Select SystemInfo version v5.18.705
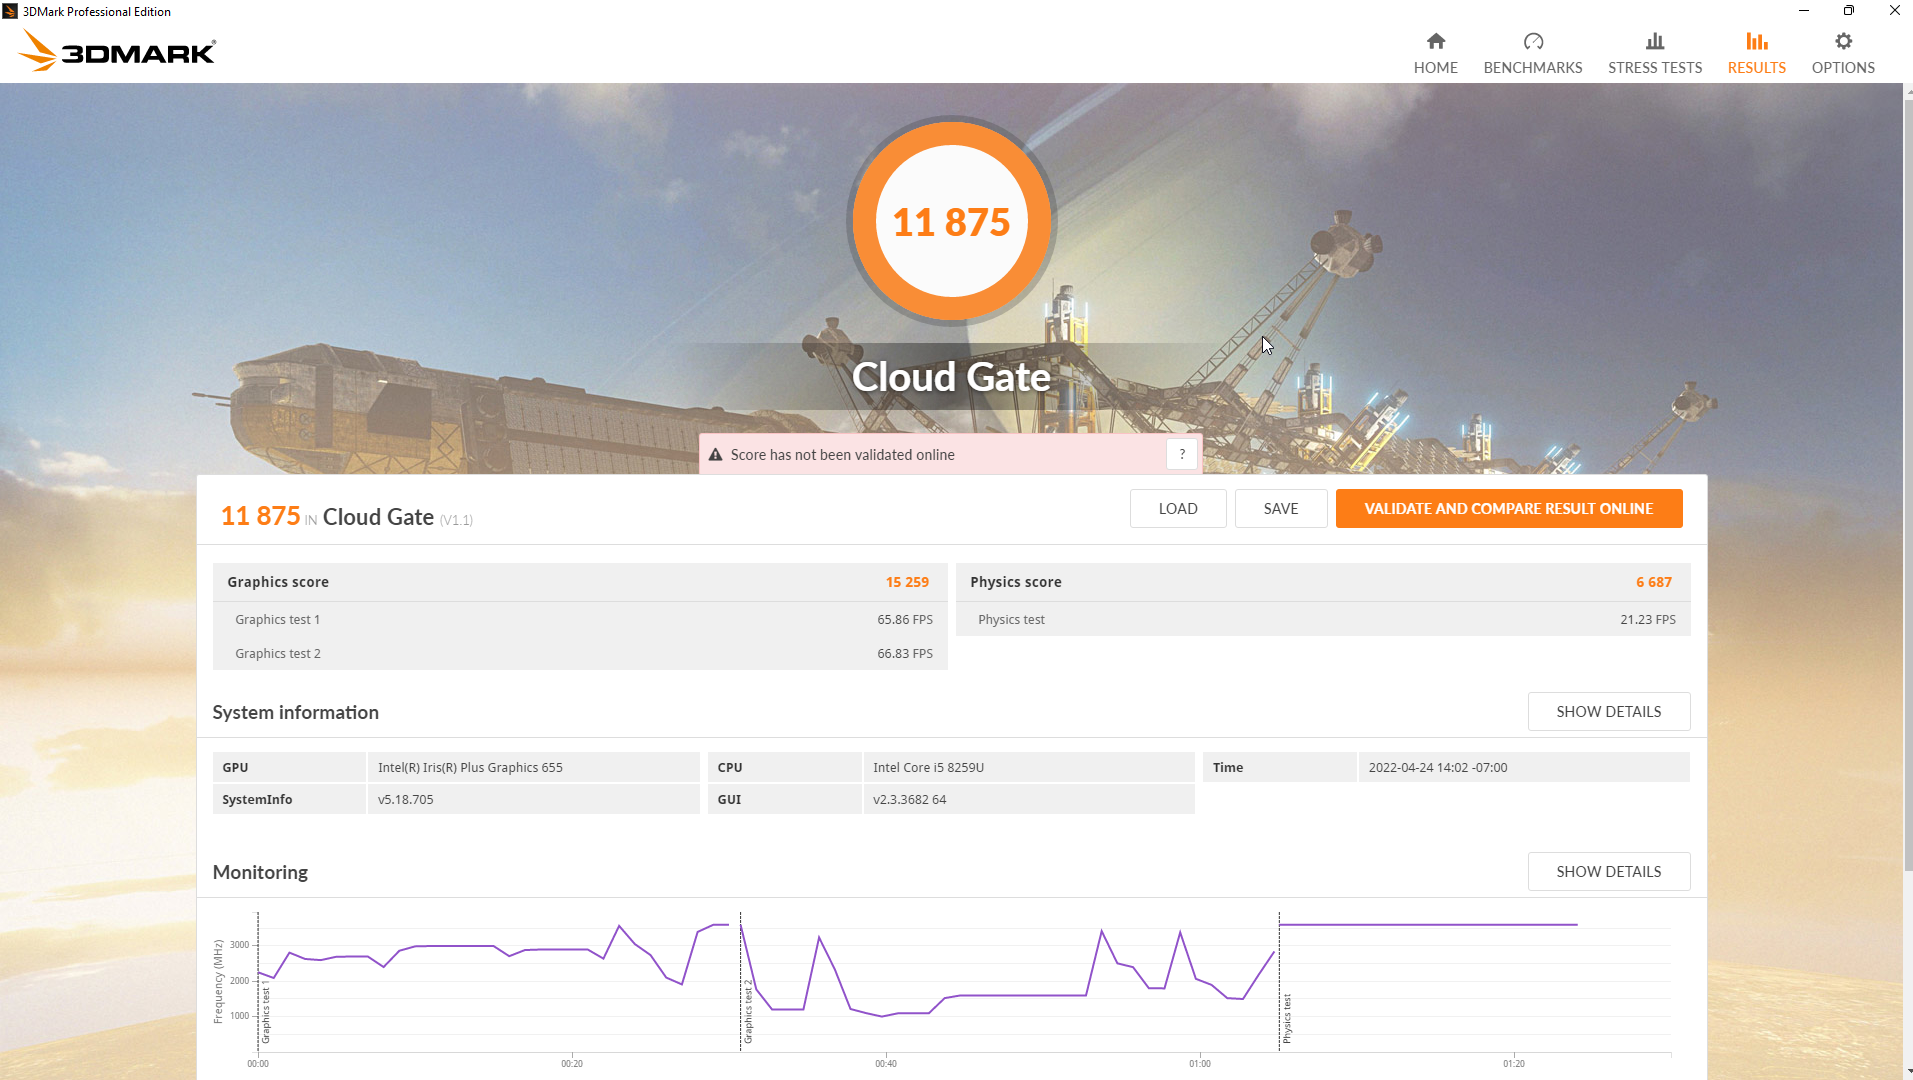The width and height of the screenshot is (1913, 1080). click(x=405, y=799)
